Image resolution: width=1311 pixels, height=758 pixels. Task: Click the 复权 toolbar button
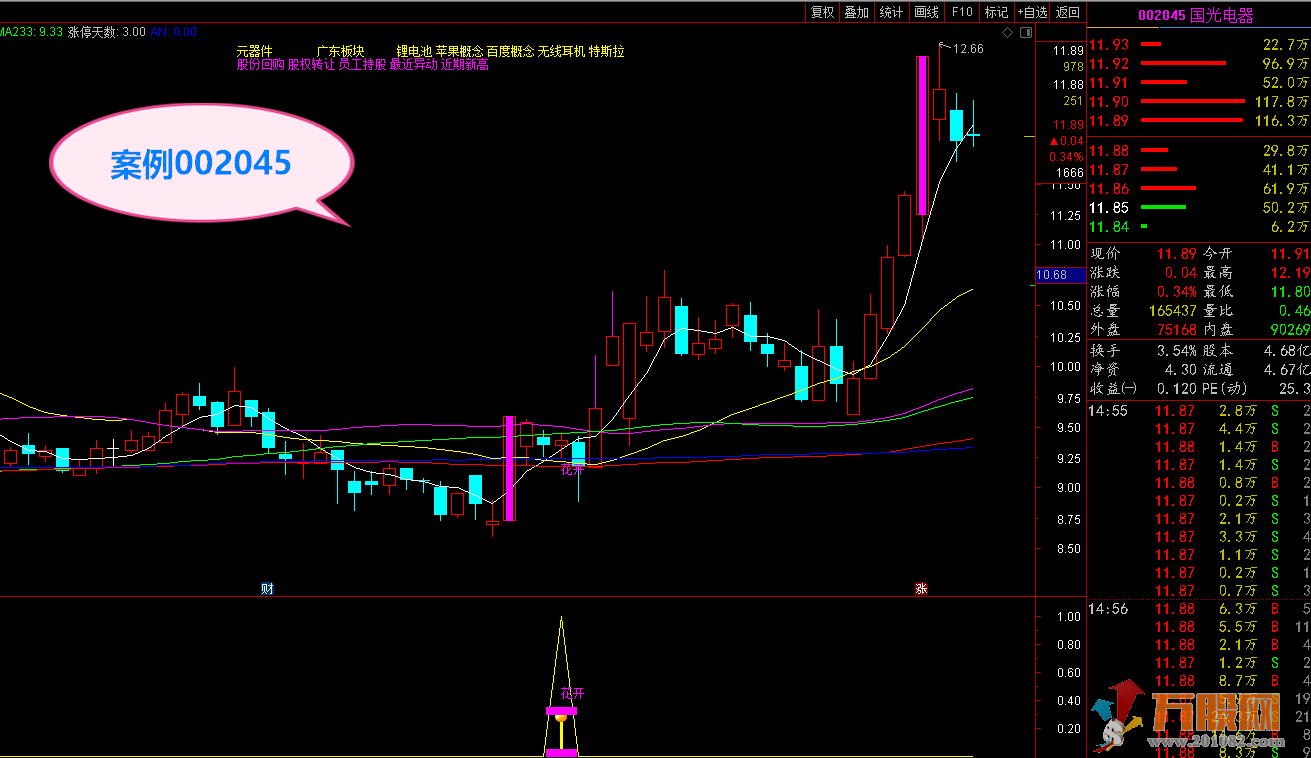pos(822,12)
